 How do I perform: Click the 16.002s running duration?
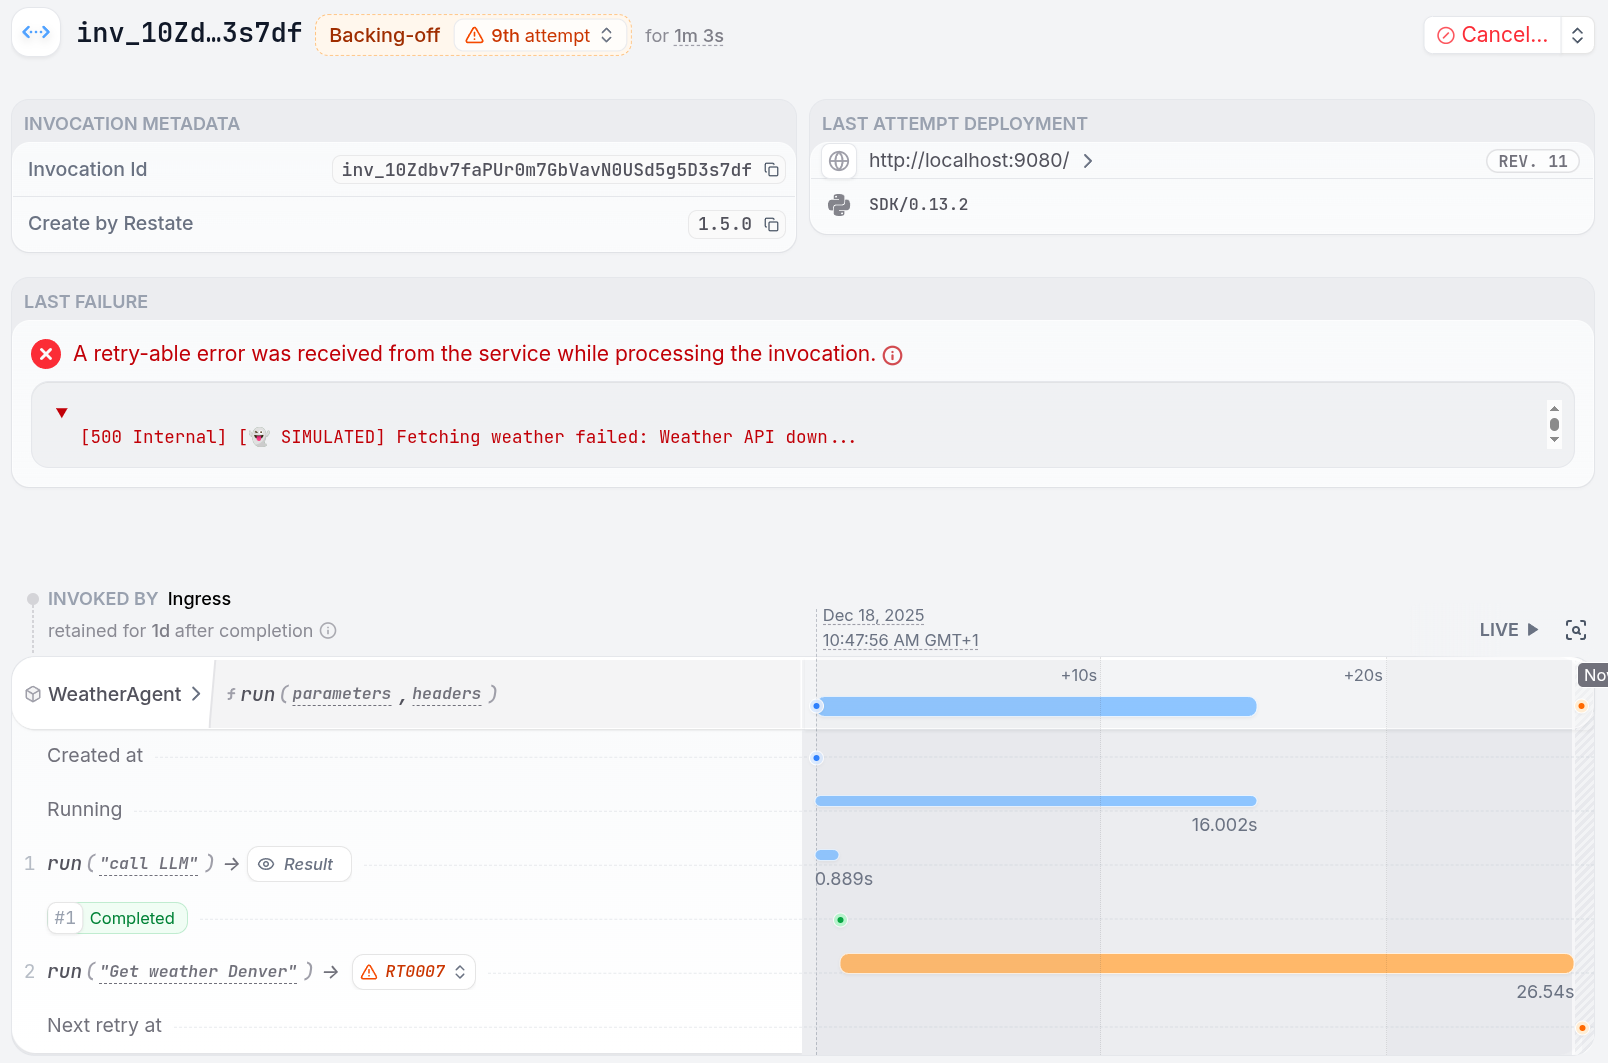point(1224,825)
